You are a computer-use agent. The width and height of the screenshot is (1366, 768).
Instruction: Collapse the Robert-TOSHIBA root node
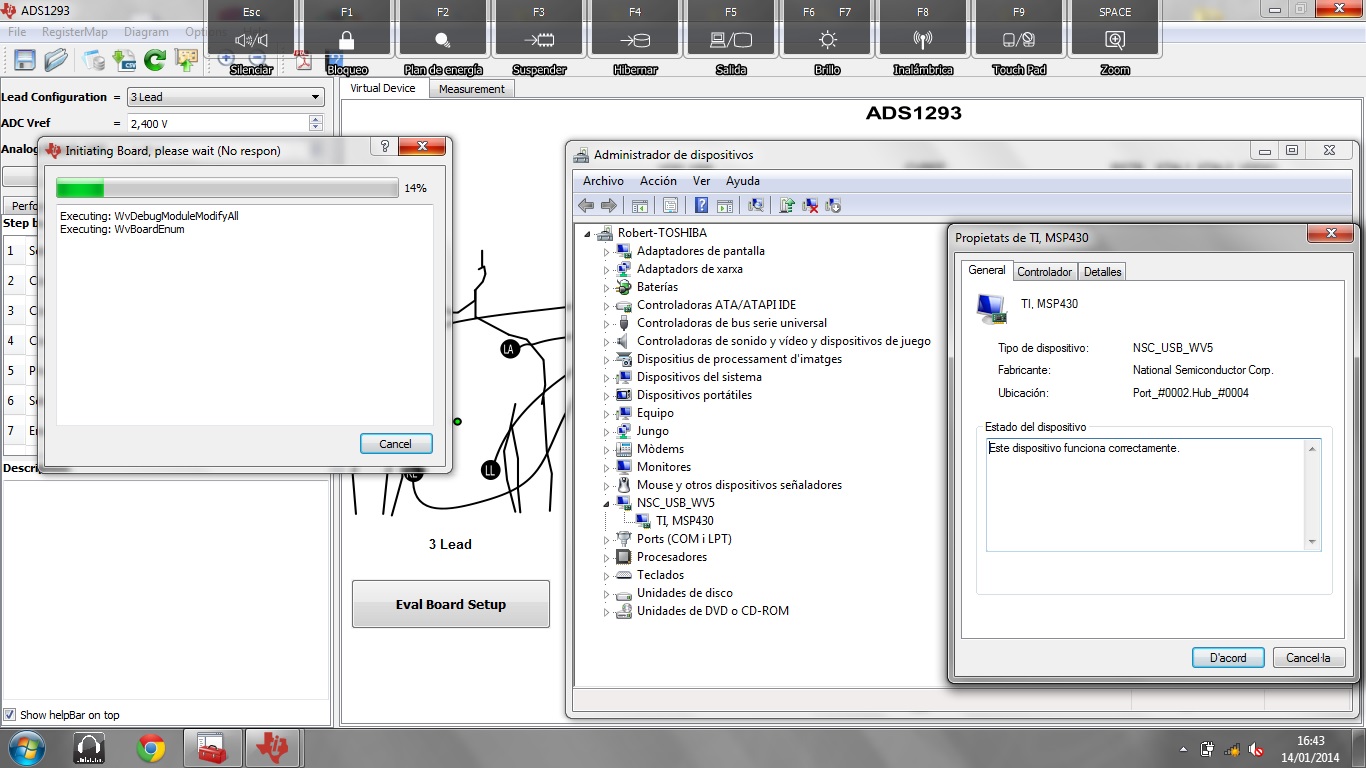pos(587,233)
